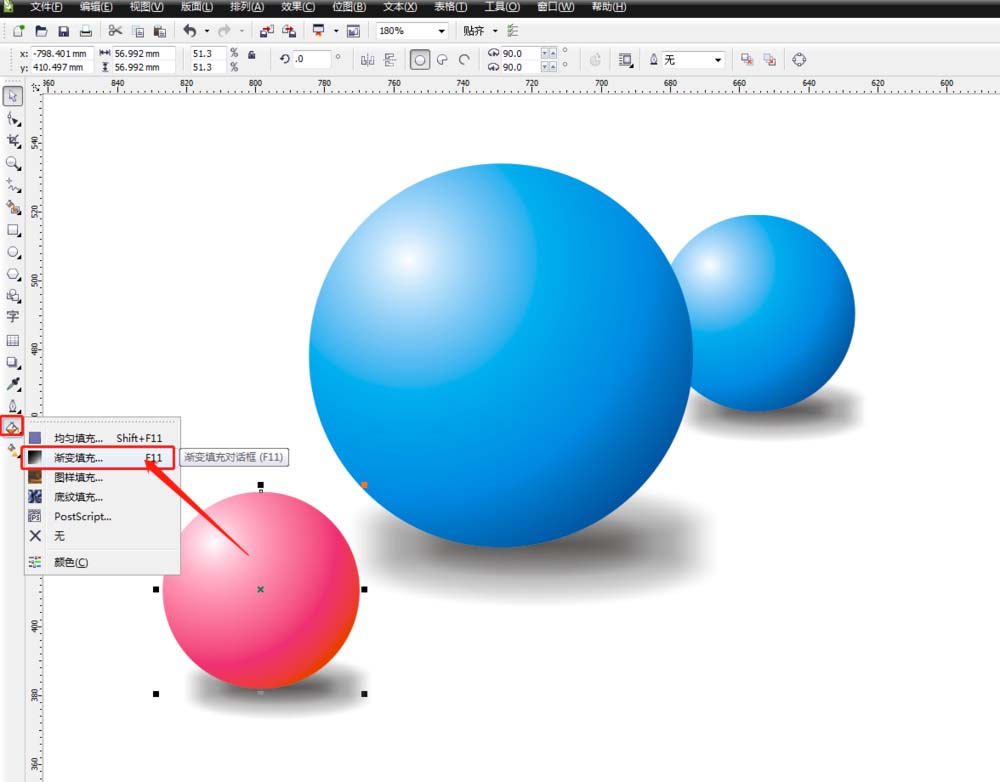Open the 工具(O) menu
This screenshot has width=1000, height=782.
pos(502,7)
